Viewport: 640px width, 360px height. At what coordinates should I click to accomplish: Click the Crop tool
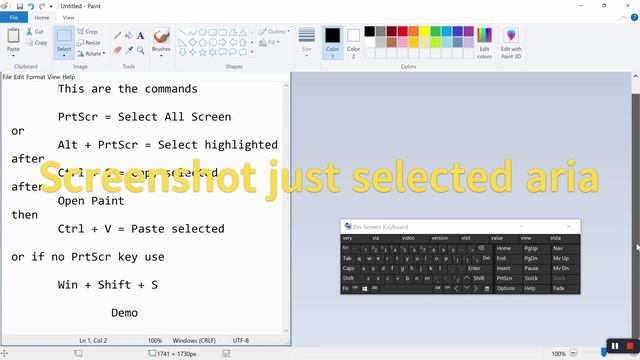click(87, 31)
